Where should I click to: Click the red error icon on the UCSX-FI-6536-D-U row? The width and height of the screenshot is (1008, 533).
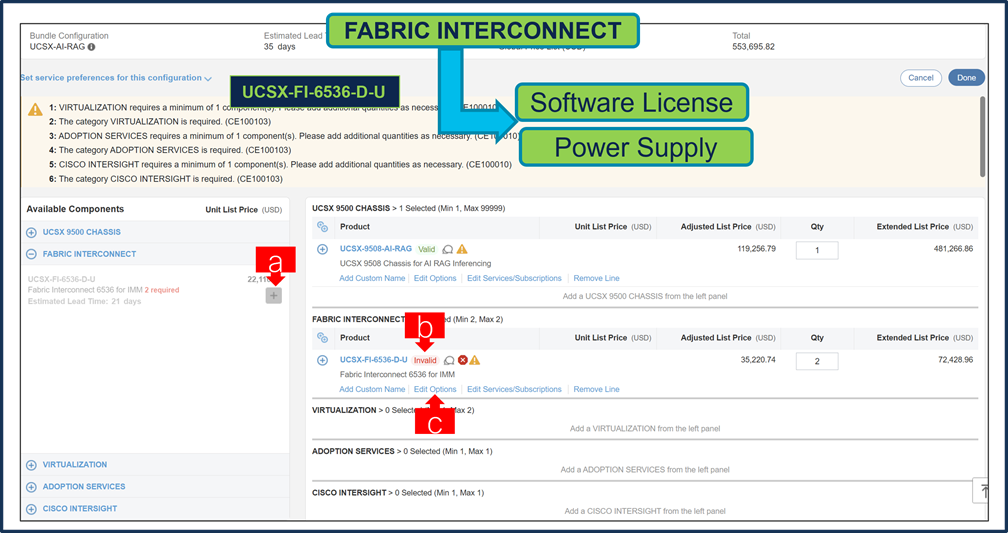pyautogui.click(x=462, y=360)
